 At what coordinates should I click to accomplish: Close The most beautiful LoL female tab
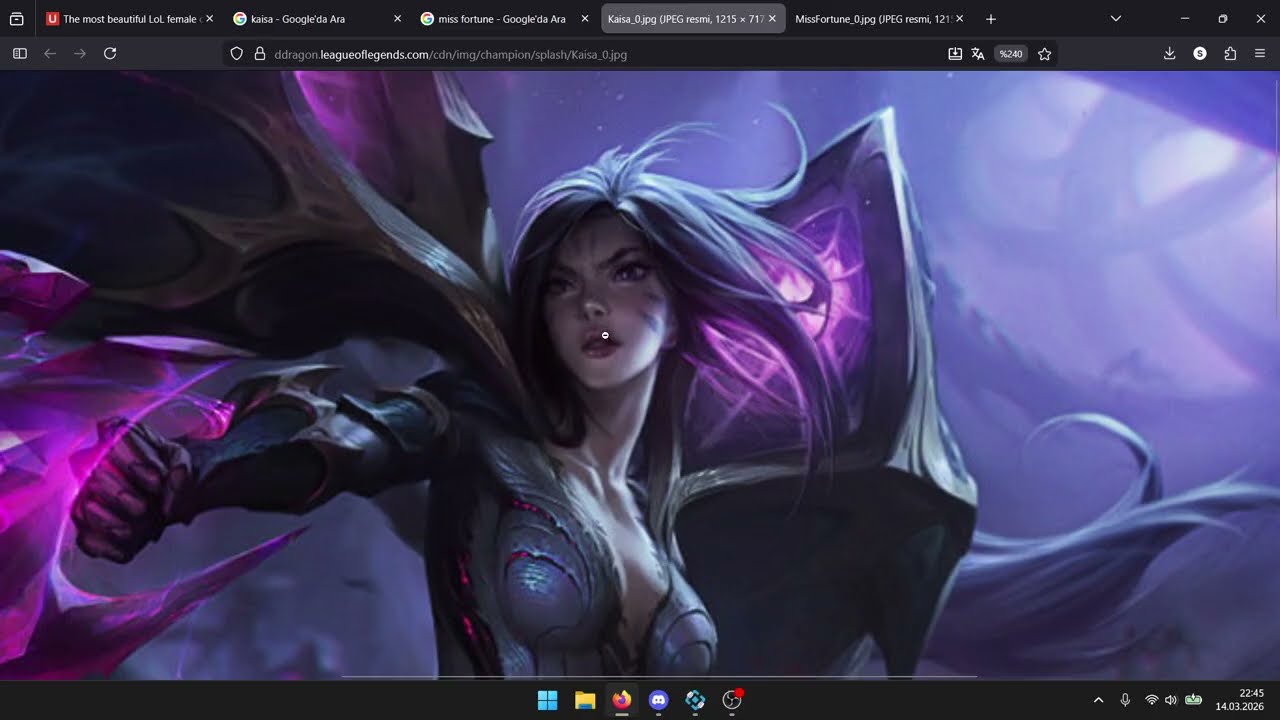coord(209,19)
